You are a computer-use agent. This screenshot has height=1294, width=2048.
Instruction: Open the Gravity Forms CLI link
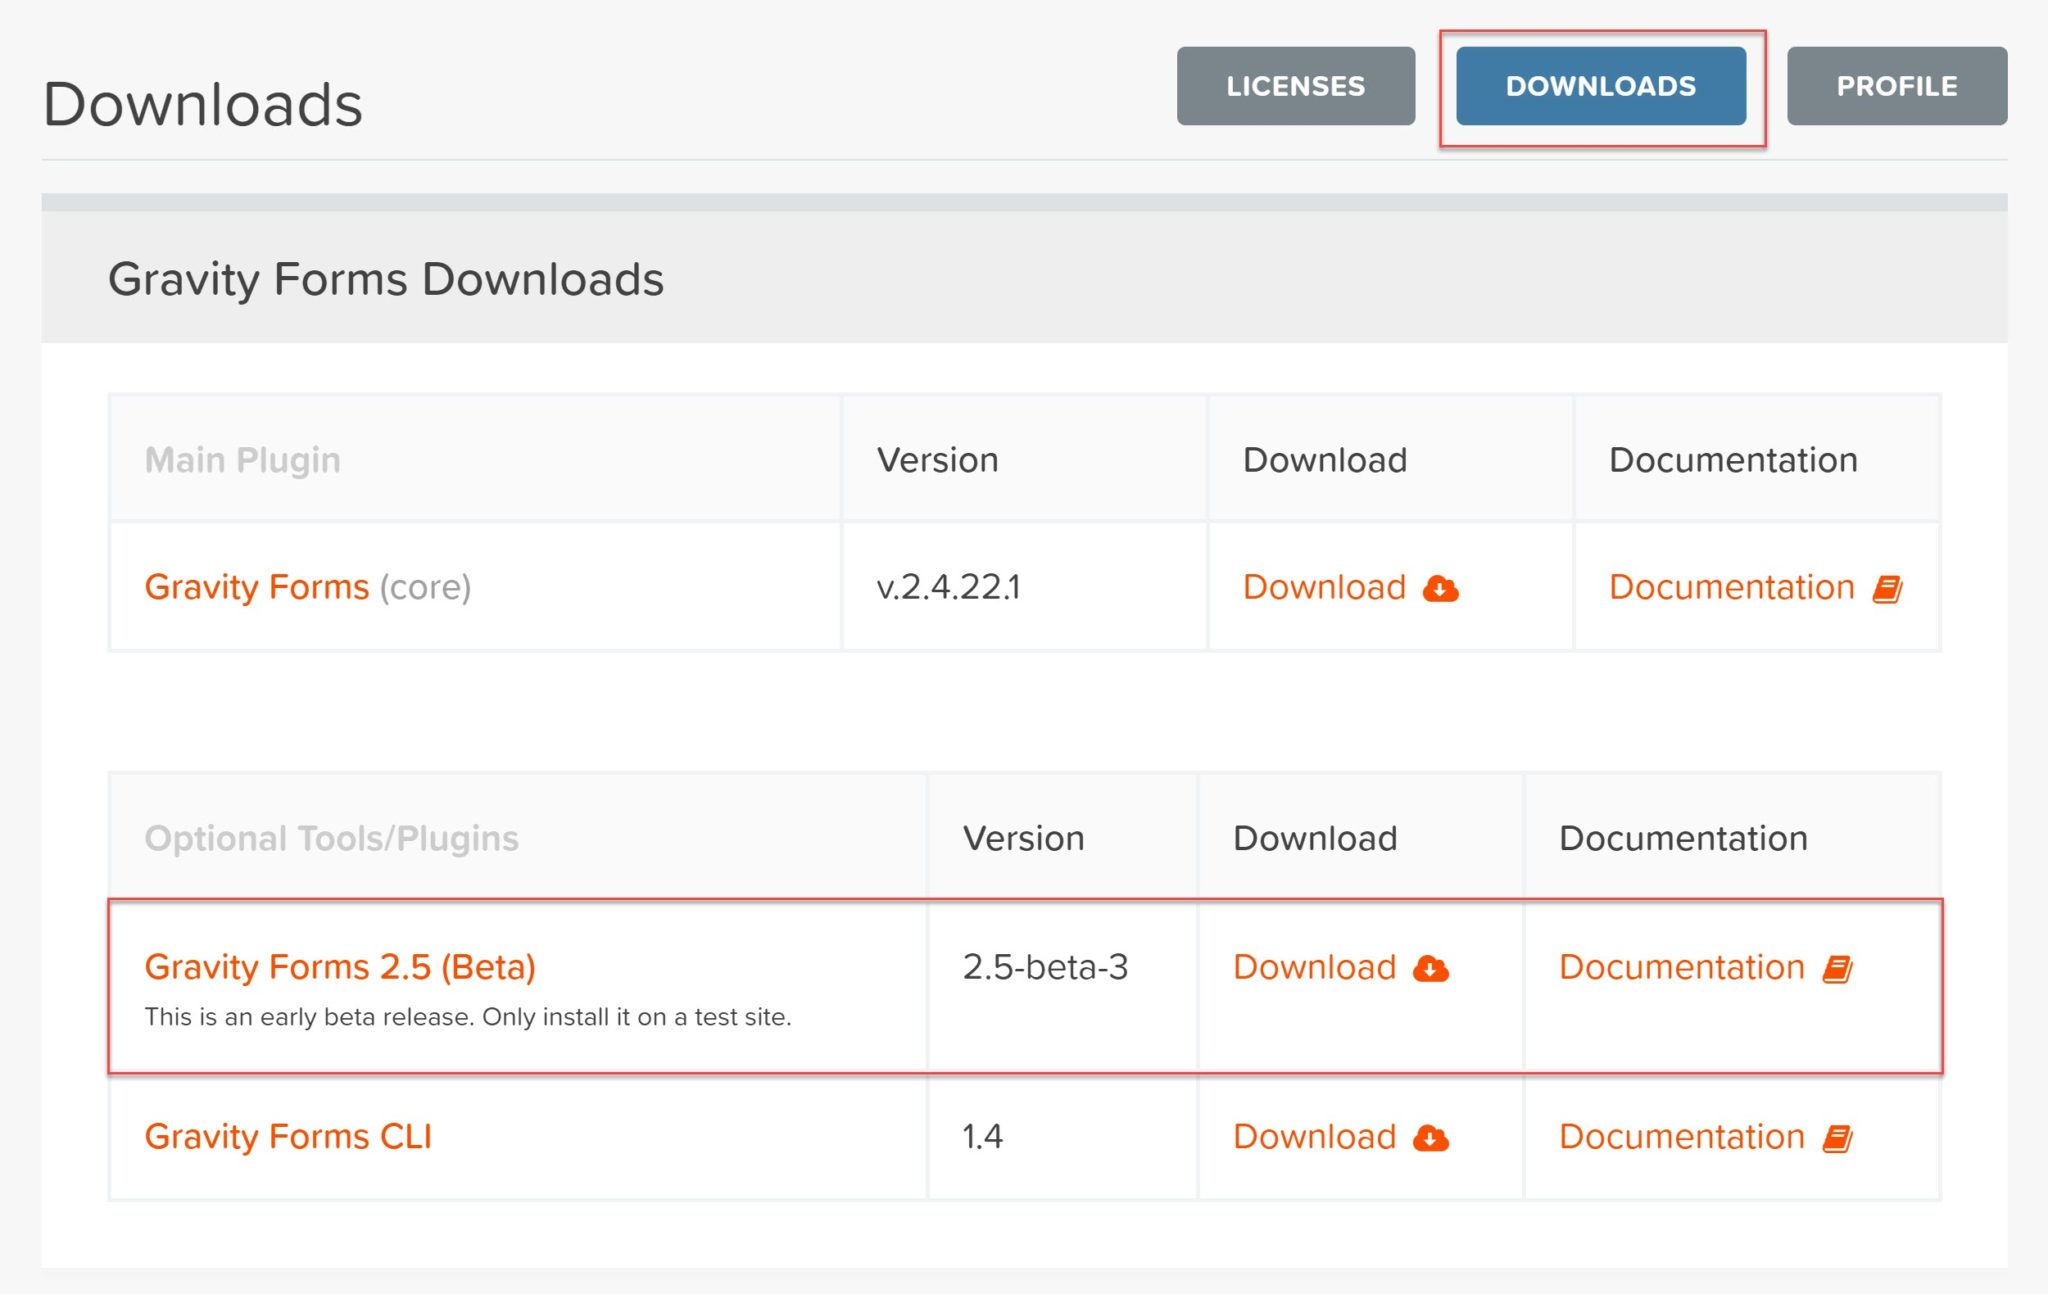(288, 1137)
